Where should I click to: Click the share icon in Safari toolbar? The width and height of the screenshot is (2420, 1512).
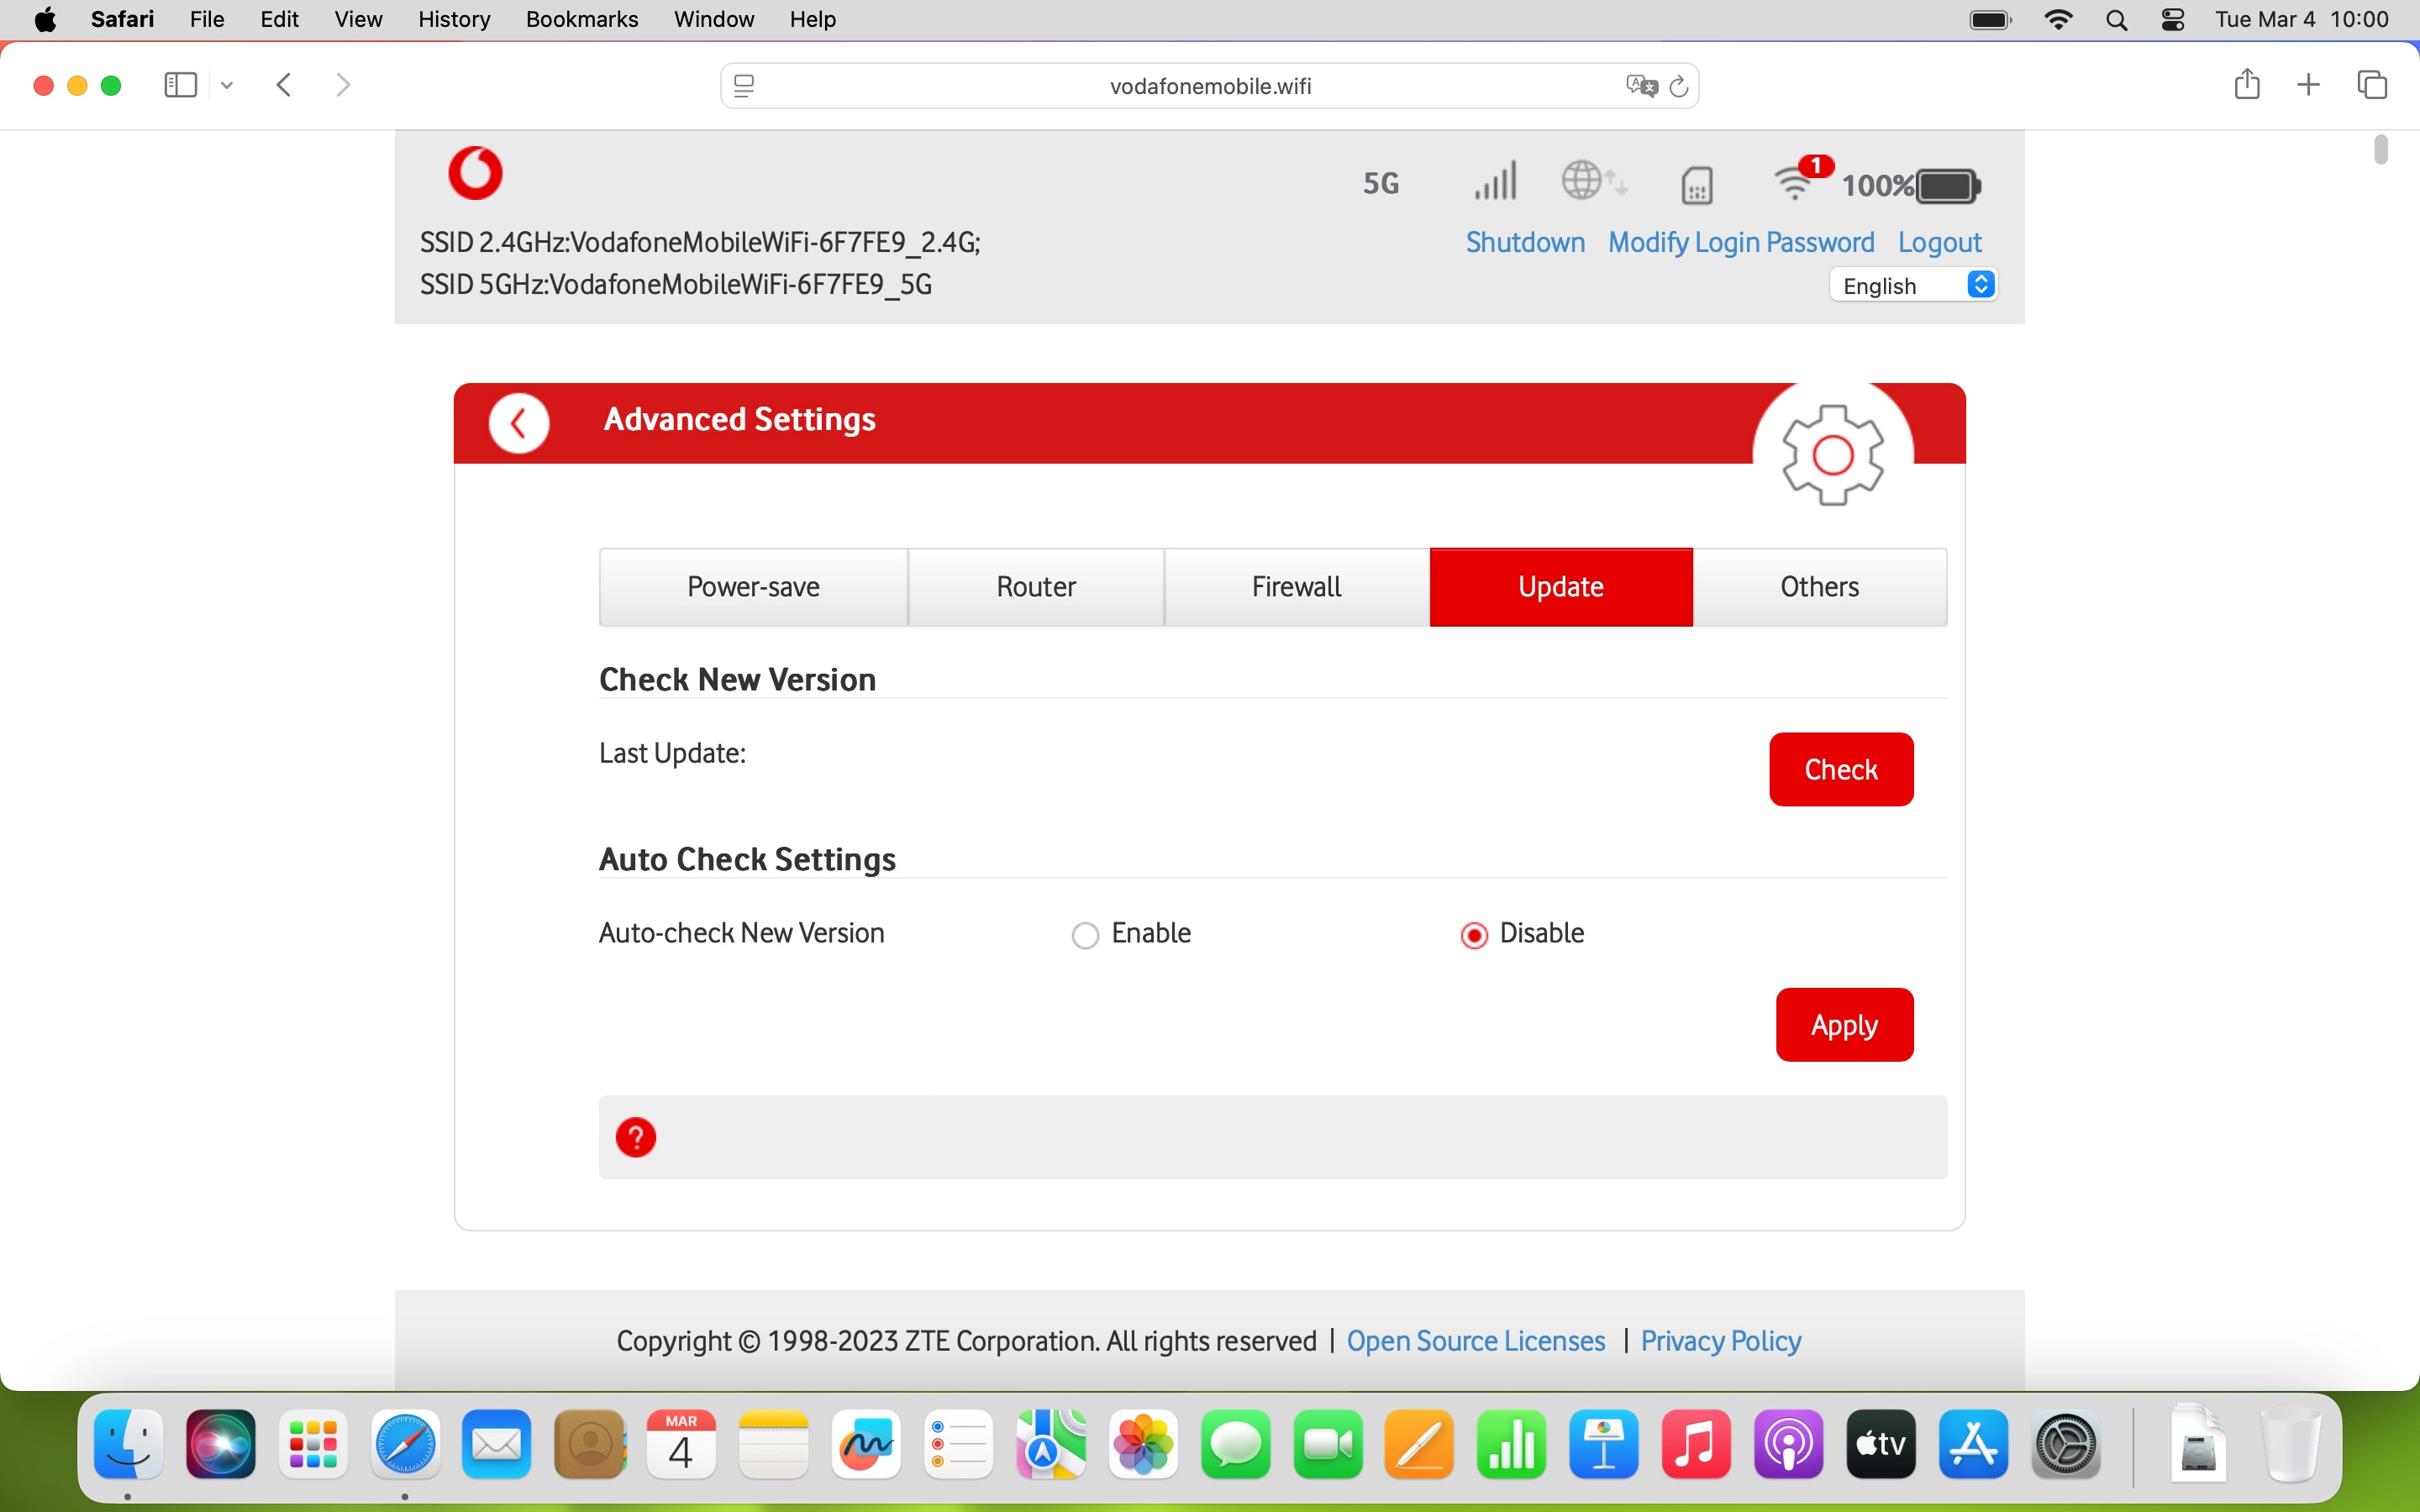tap(2247, 84)
